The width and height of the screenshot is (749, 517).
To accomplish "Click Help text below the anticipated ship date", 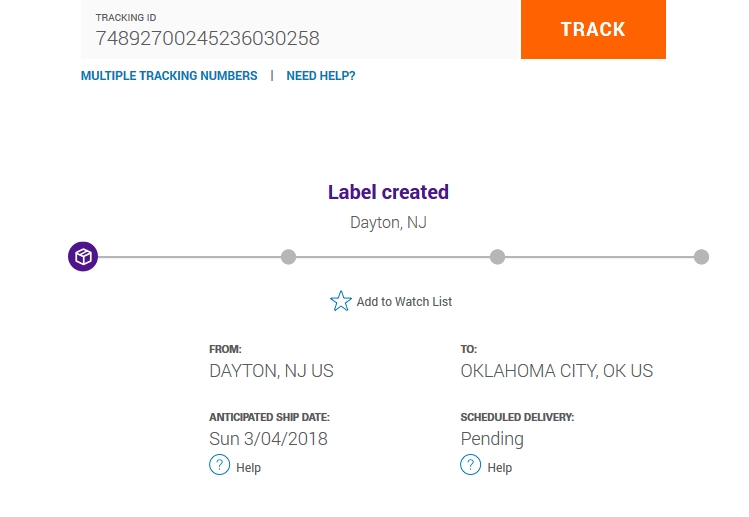I will click(248, 467).
